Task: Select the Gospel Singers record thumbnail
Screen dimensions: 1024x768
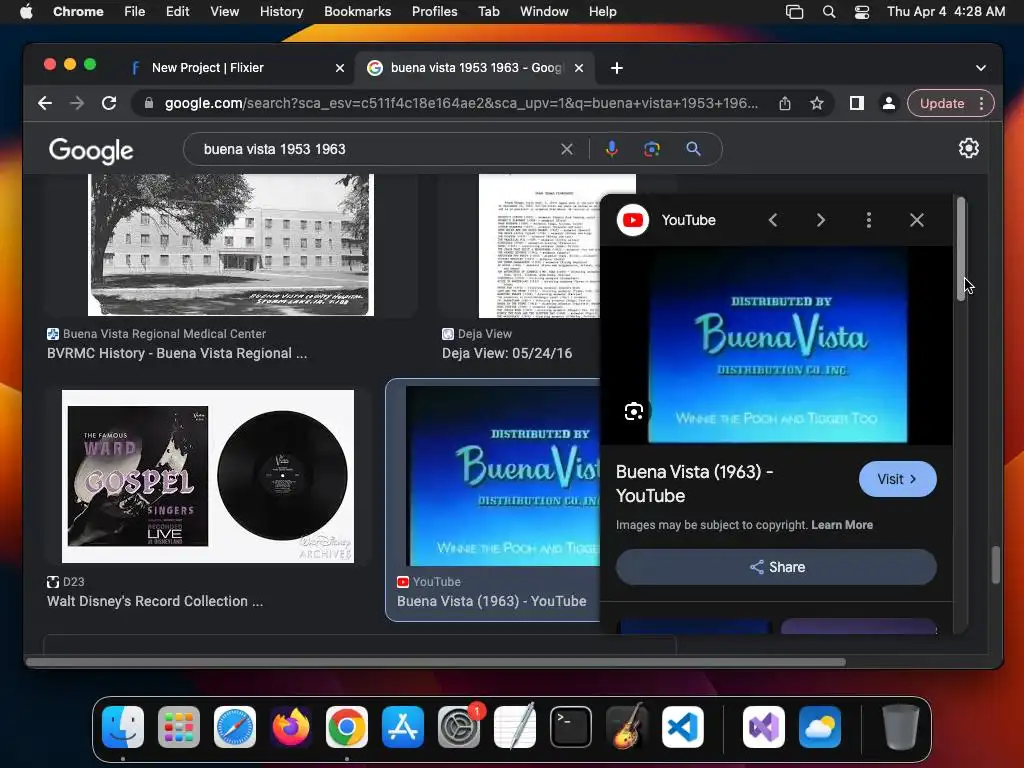Action: (x=208, y=477)
